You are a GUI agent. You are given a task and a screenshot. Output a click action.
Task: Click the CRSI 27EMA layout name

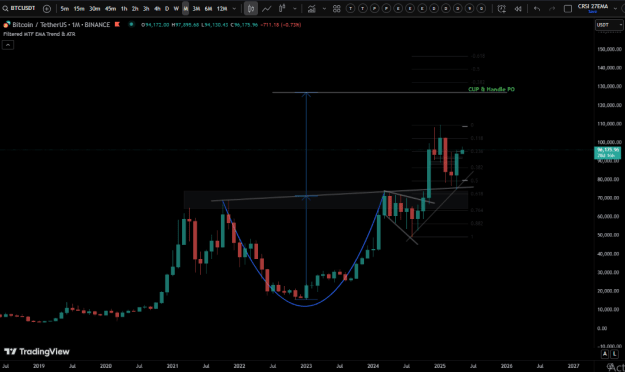(593, 6)
